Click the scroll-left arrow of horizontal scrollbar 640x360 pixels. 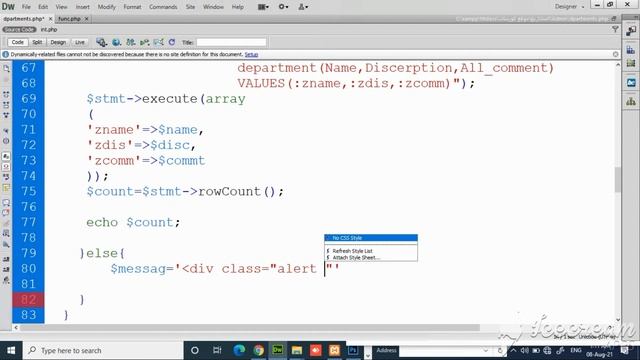coord(16,327)
